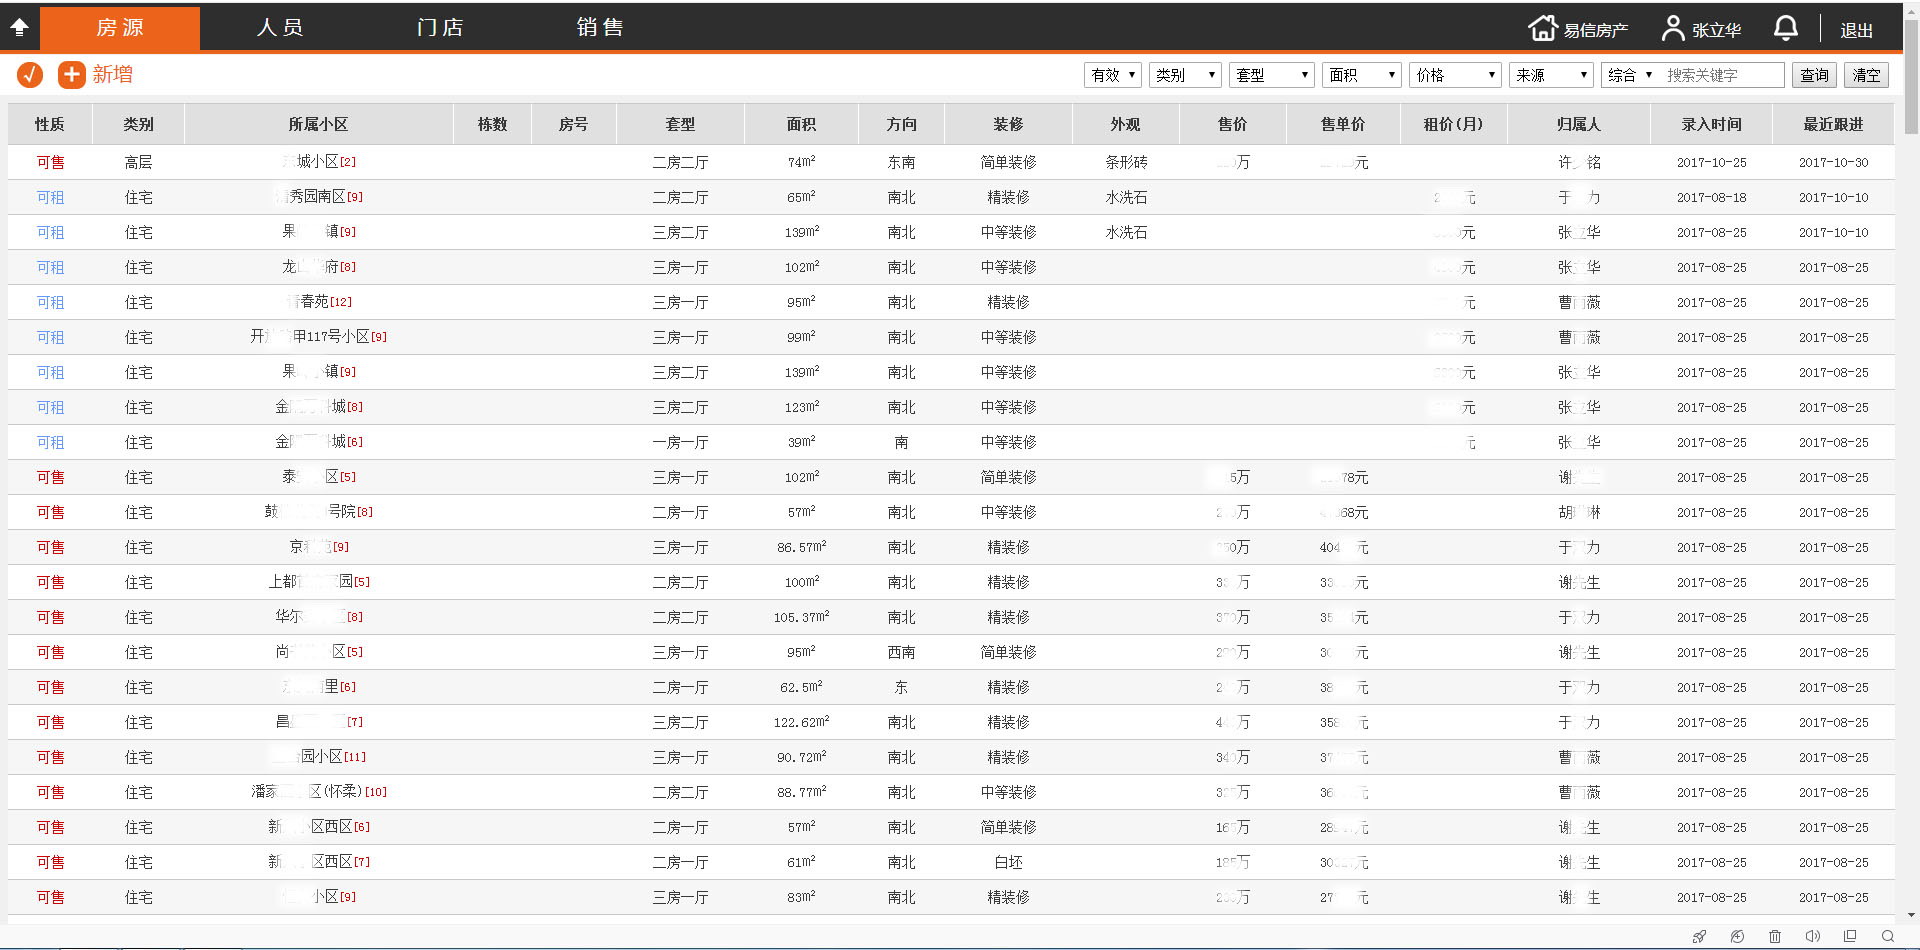Click the overlapping-windows icon in status bar
The image size is (1920, 950).
(x=1850, y=937)
